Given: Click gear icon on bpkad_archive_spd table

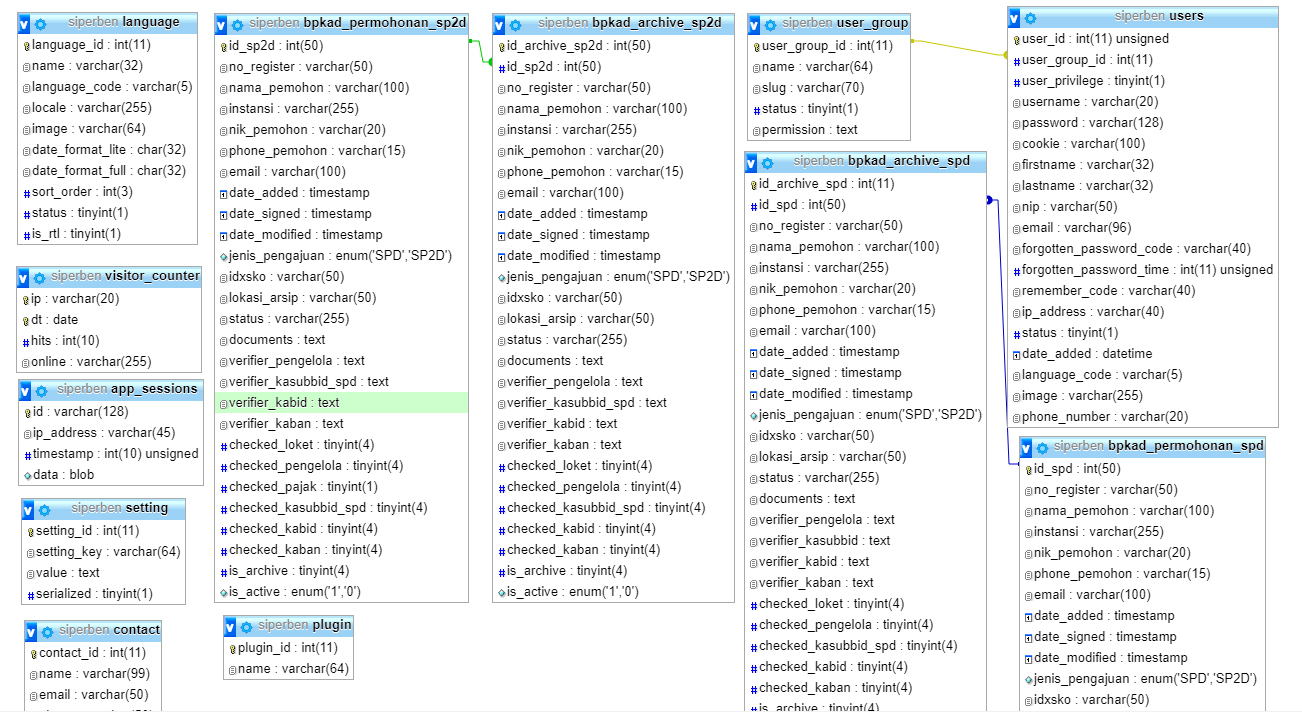Looking at the screenshot, I should tap(768, 162).
